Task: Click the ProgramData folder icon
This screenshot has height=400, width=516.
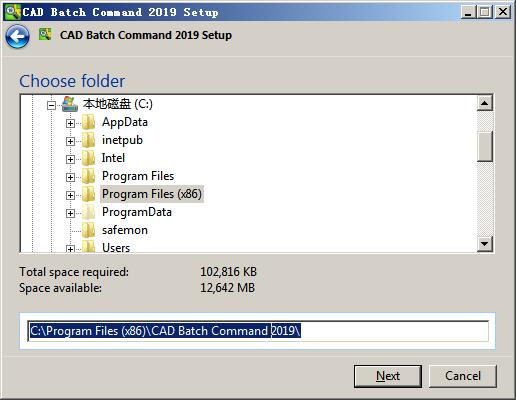Action: 89,212
